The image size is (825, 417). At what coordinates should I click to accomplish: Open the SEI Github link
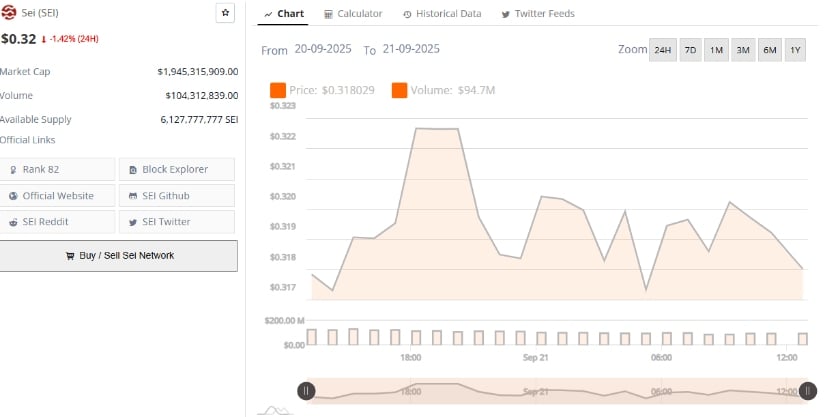pos(177,196)
